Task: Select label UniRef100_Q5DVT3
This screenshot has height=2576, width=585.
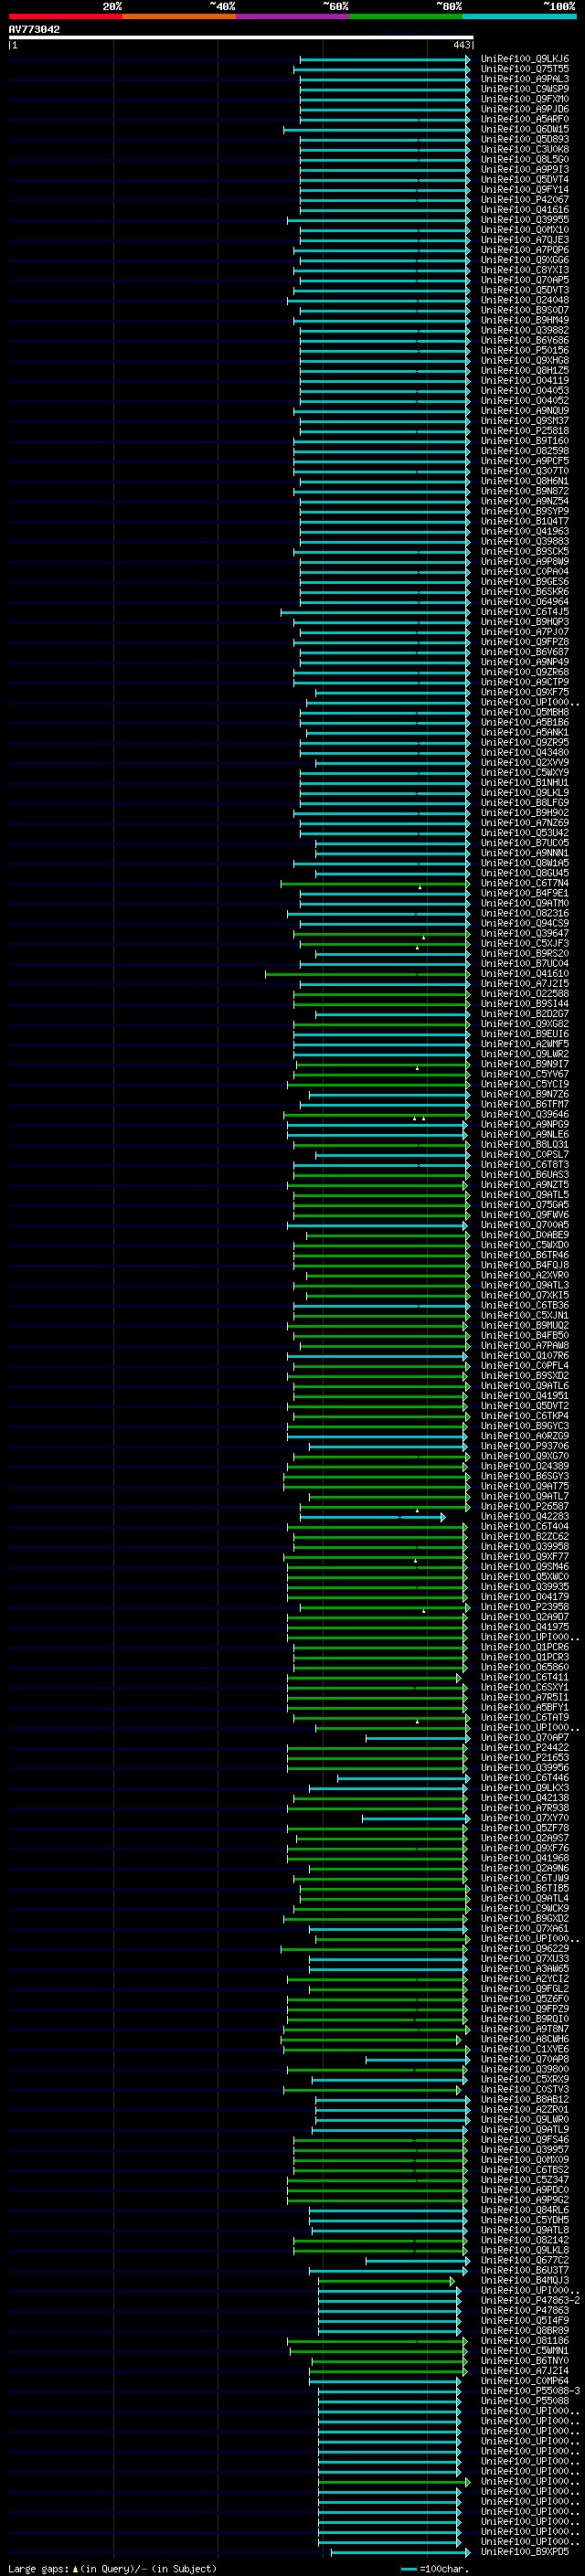Action: point(525,290)
